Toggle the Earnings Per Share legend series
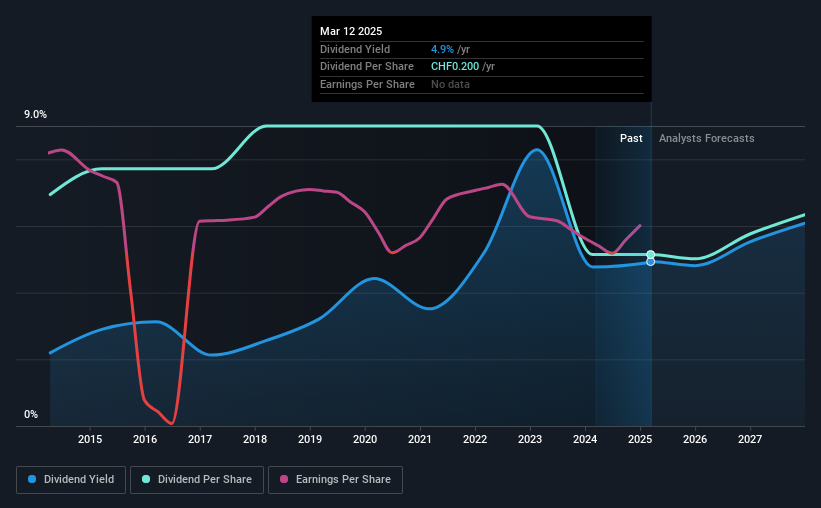The width and height of the screenshot is (821, 508). point(336,480)
